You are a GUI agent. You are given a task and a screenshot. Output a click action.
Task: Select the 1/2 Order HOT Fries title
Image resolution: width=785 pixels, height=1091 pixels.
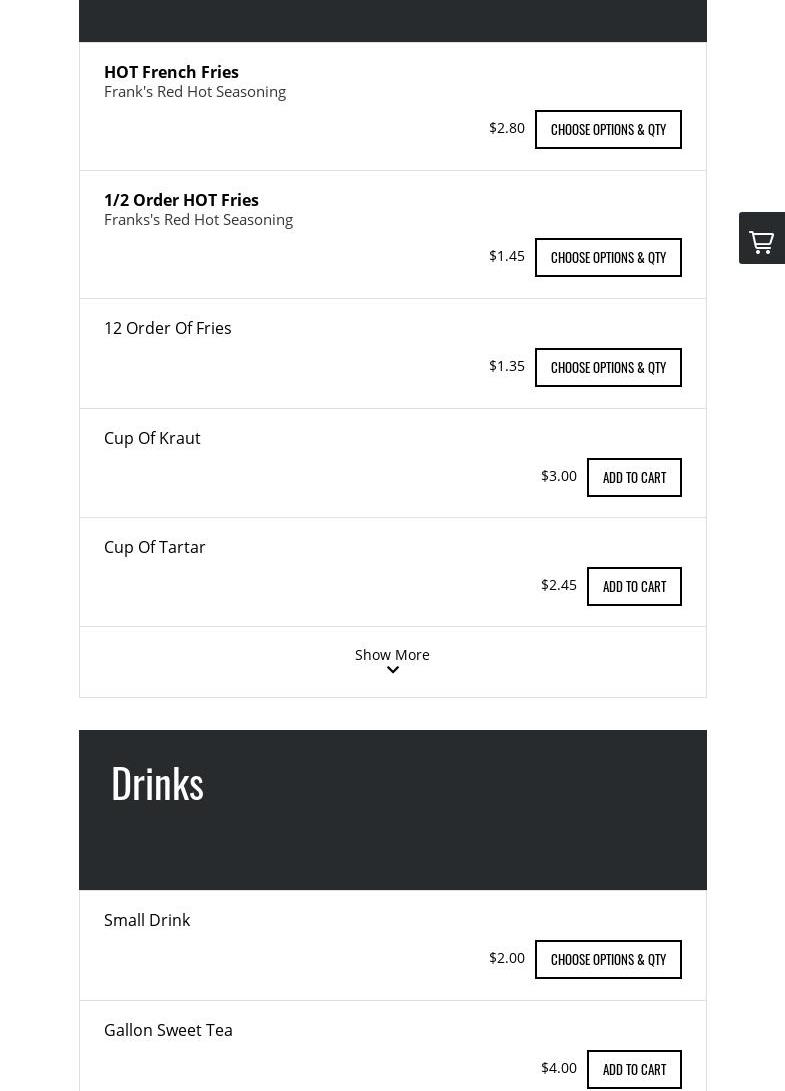pos(181,200)
